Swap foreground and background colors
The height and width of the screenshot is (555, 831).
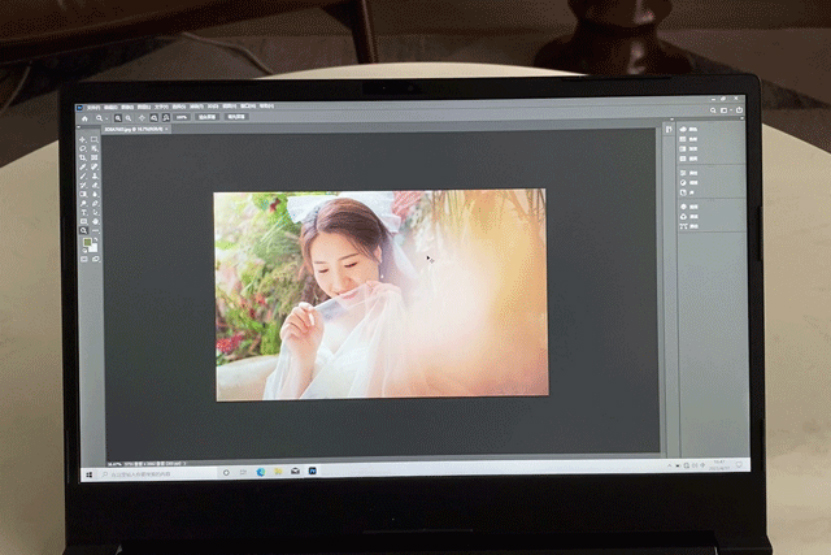click(95, 239)
